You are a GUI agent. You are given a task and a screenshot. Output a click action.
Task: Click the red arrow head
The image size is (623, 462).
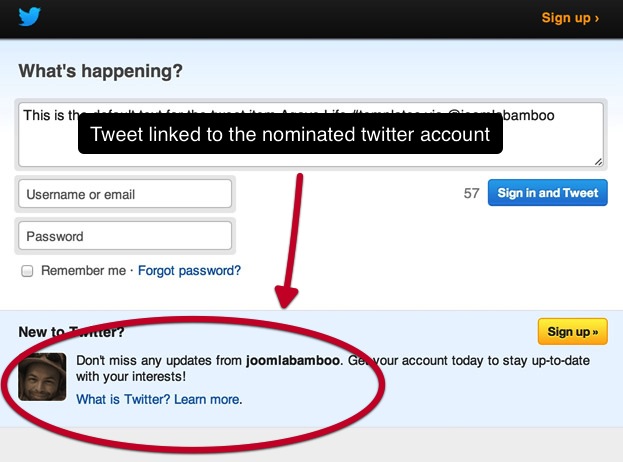[x=286, y=297]
